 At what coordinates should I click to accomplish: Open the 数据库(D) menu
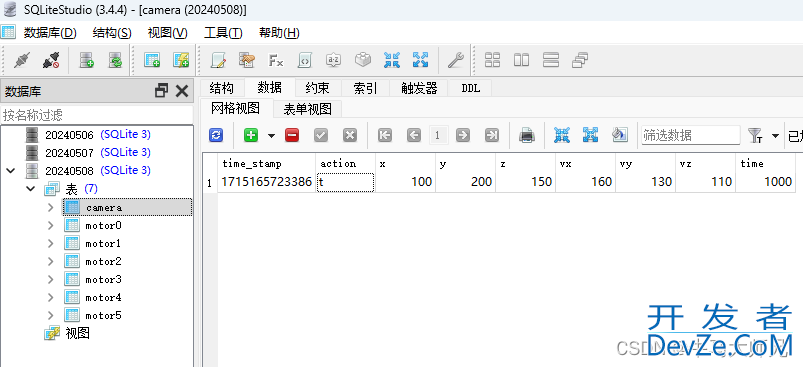[50, 33]
